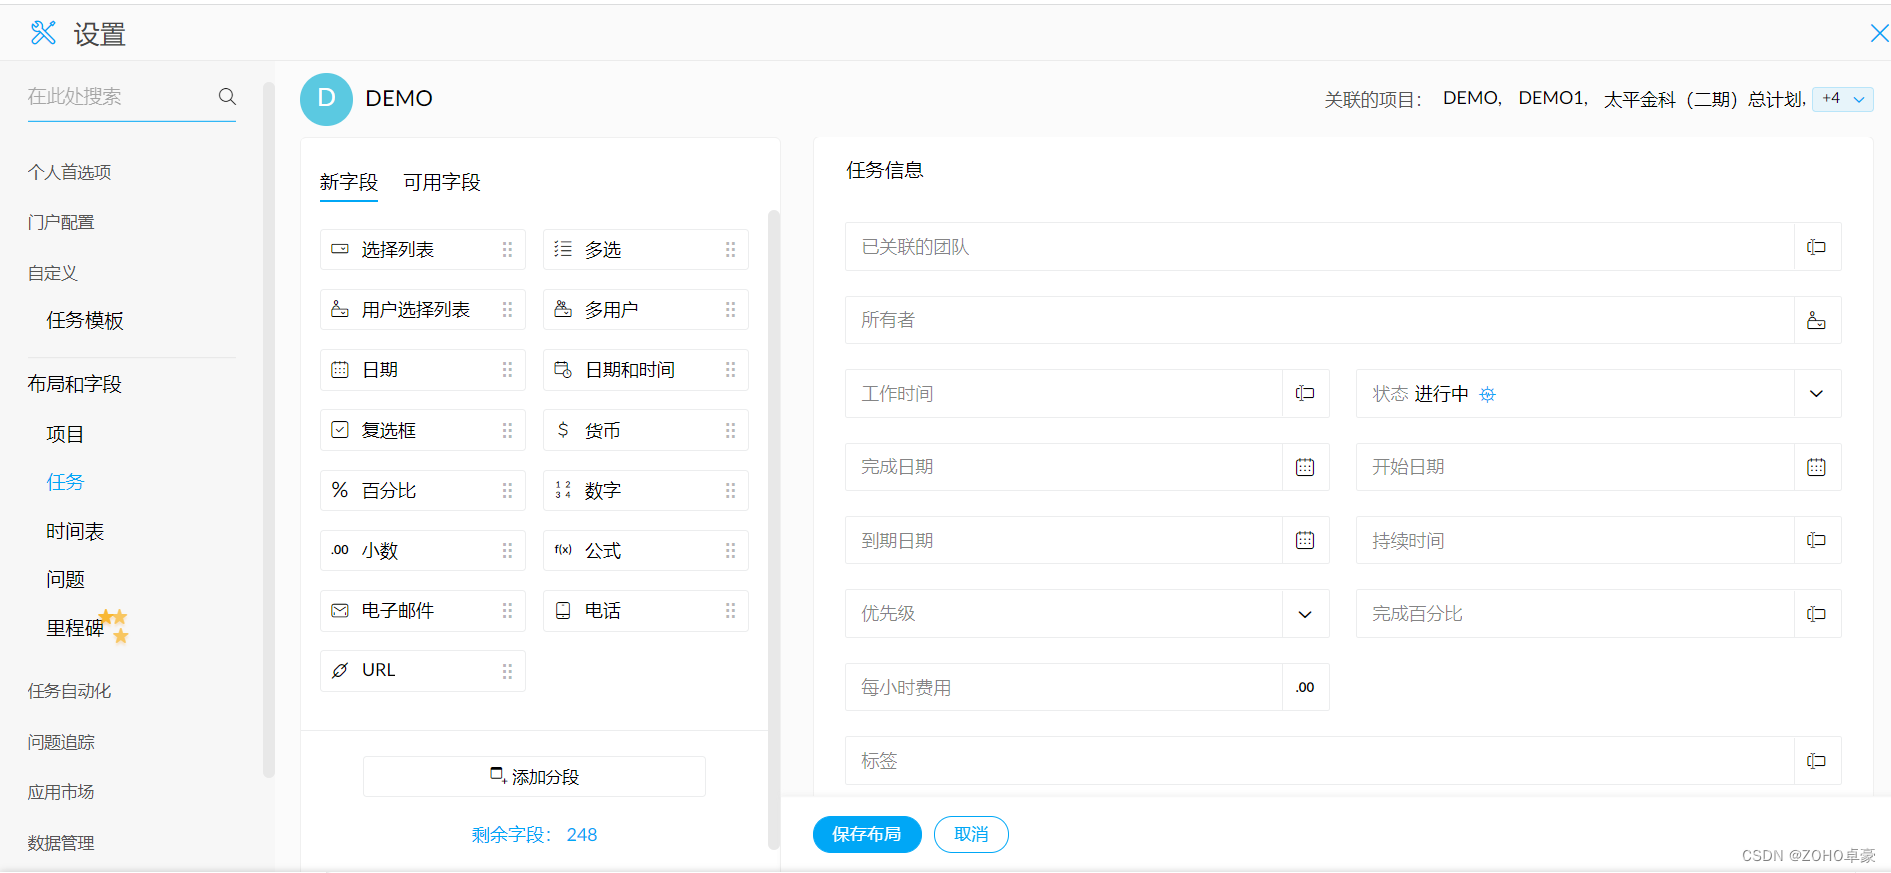Click the 任务信息 section heading
The width and height of the screenshot is (1891, 873).
[885, 170]
